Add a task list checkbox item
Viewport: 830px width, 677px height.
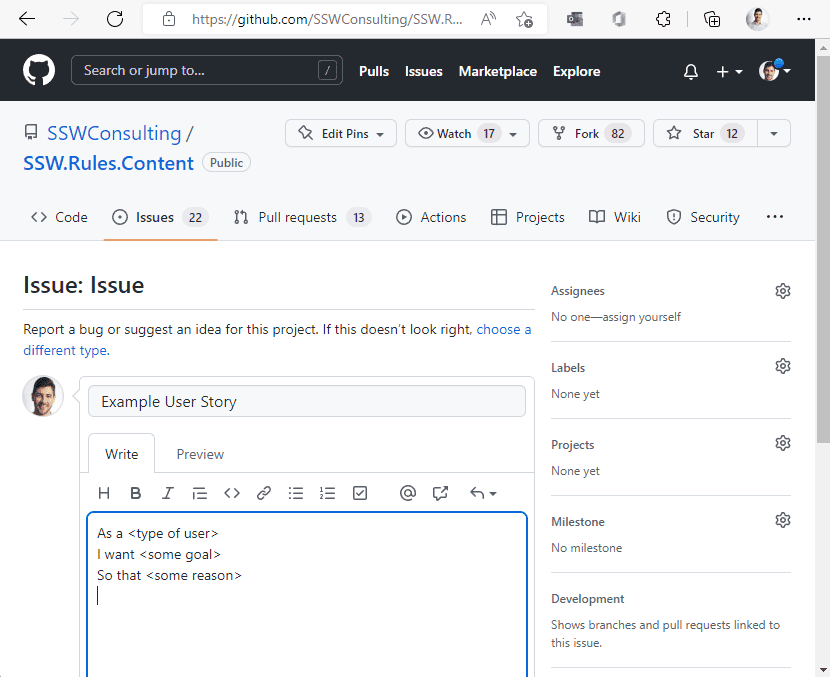click(x=360, y=493)
